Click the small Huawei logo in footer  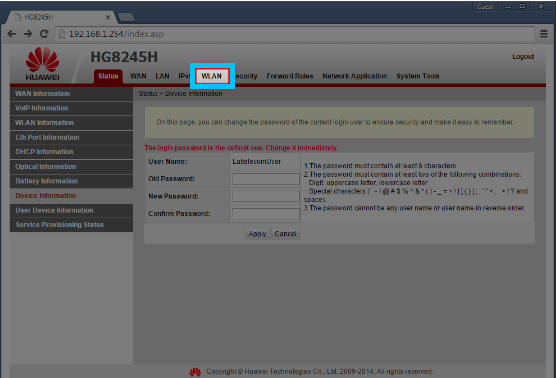click(195, 372)
